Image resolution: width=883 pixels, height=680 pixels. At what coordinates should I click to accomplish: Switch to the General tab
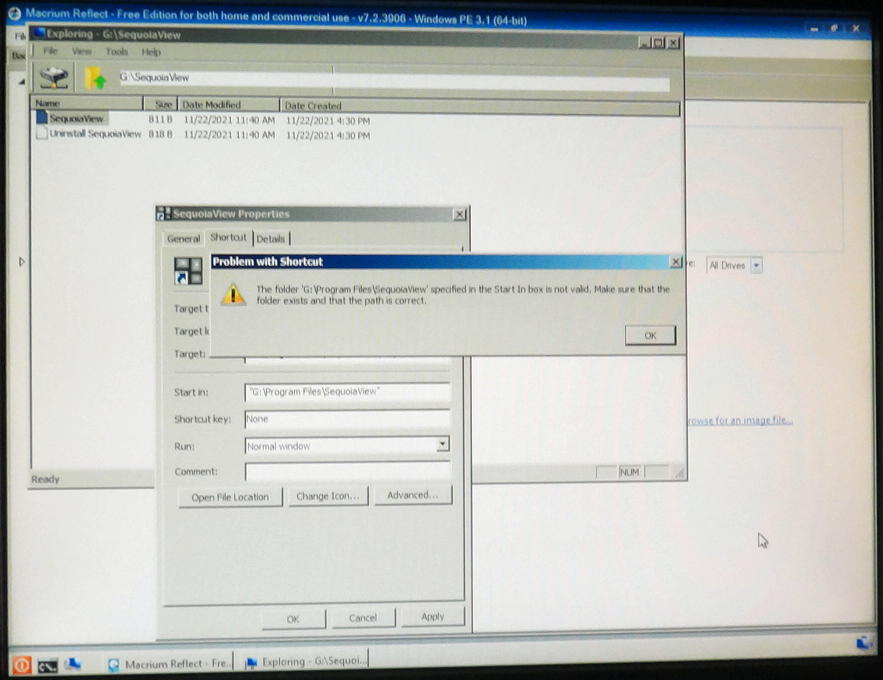(x=183, y=239)
